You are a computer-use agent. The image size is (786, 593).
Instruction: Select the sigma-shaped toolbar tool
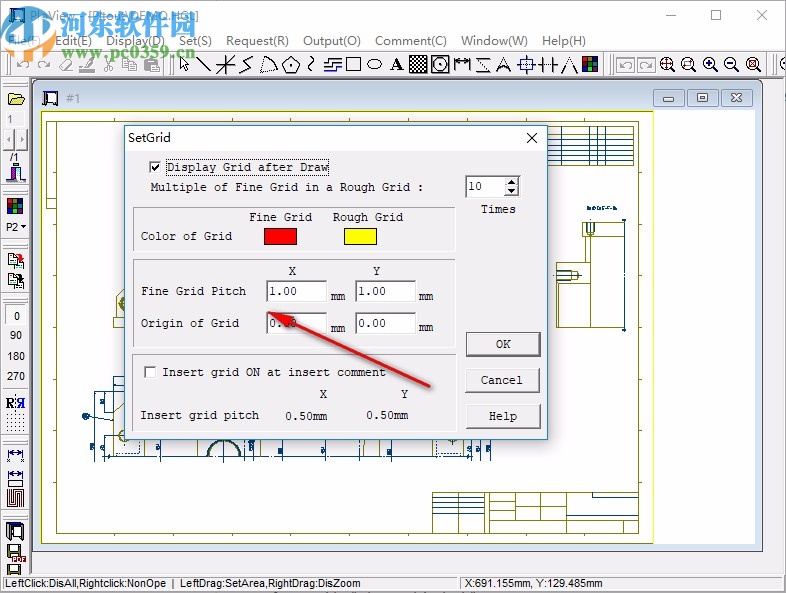tap(483, 64)
